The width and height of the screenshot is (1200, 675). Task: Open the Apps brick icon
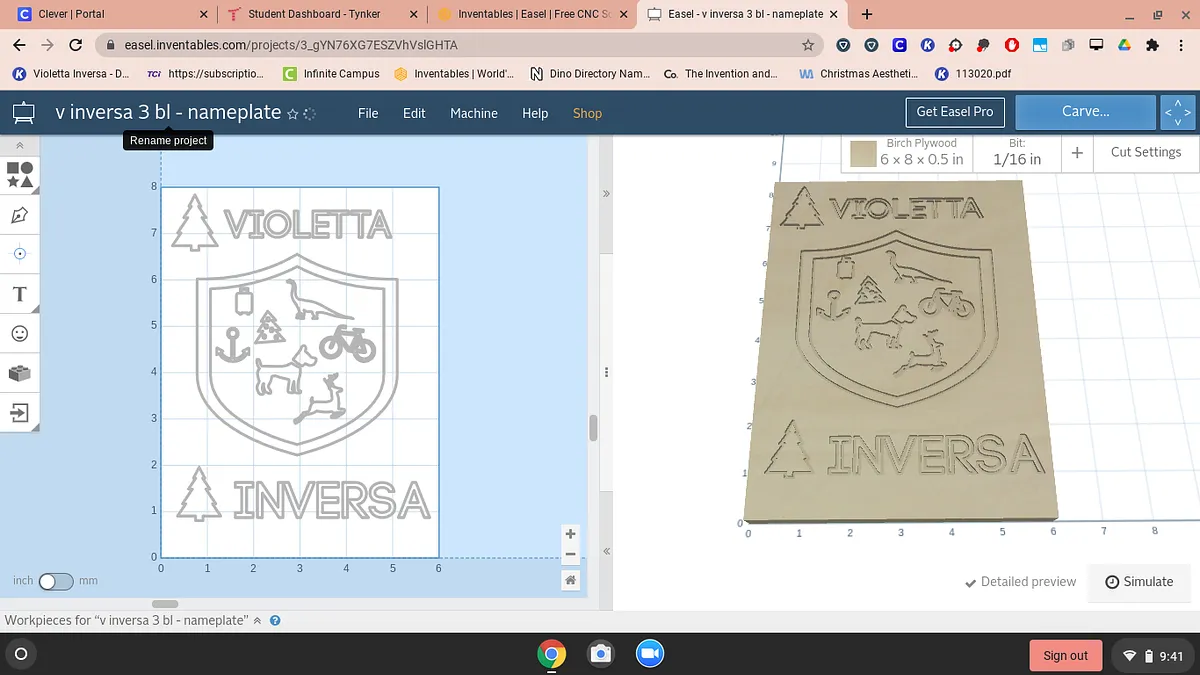point(20,373)
